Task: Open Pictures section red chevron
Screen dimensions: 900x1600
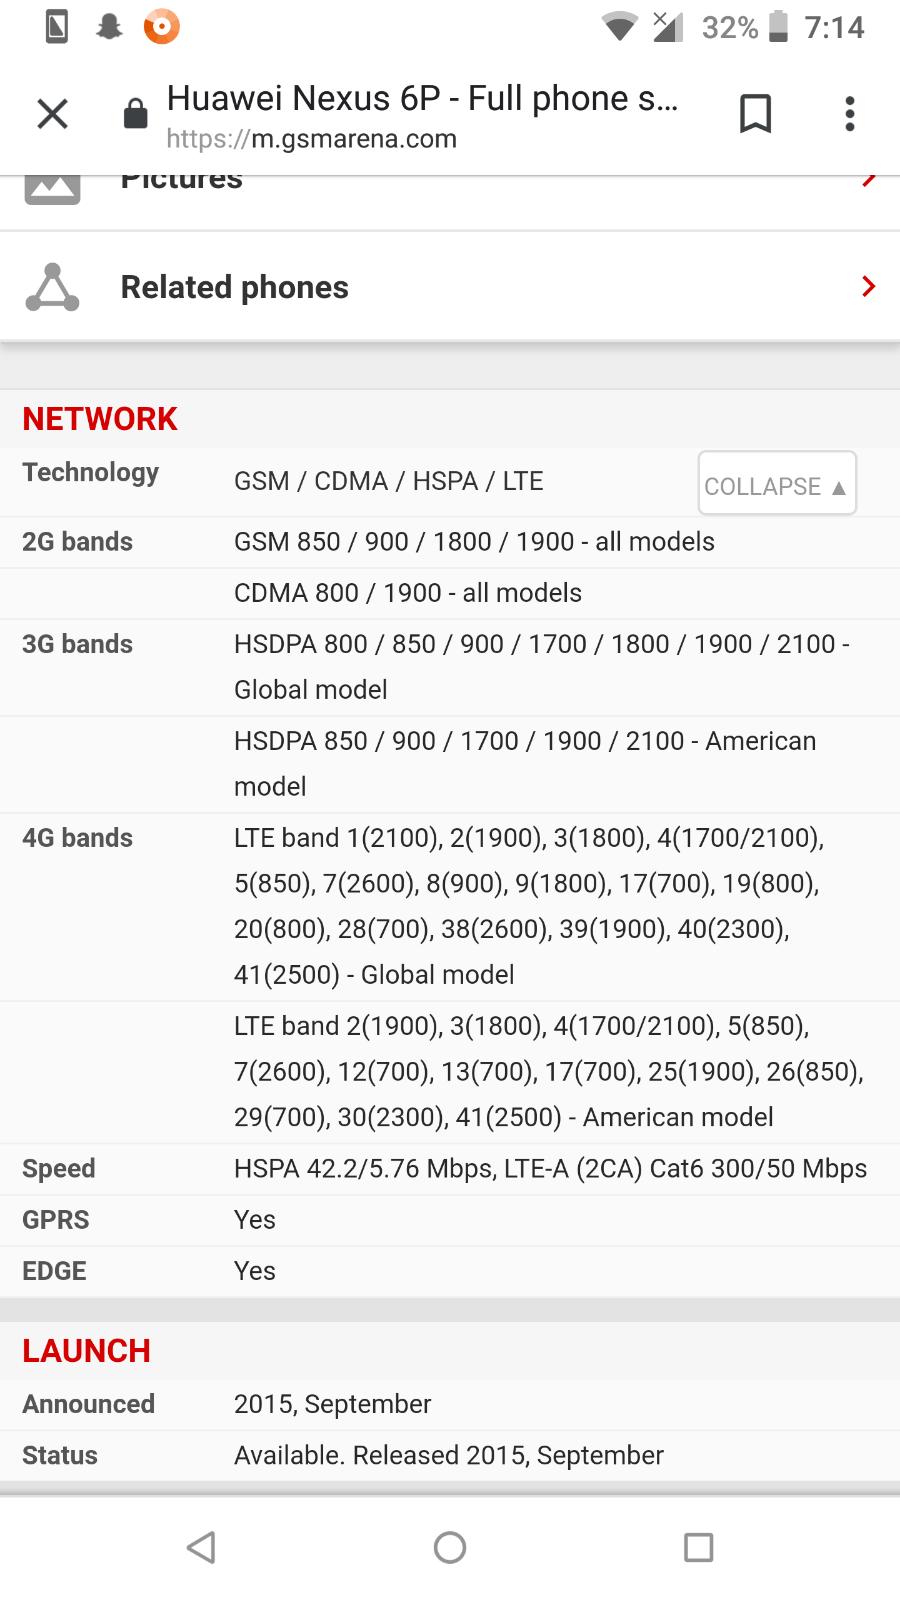Action: (868, 181)
